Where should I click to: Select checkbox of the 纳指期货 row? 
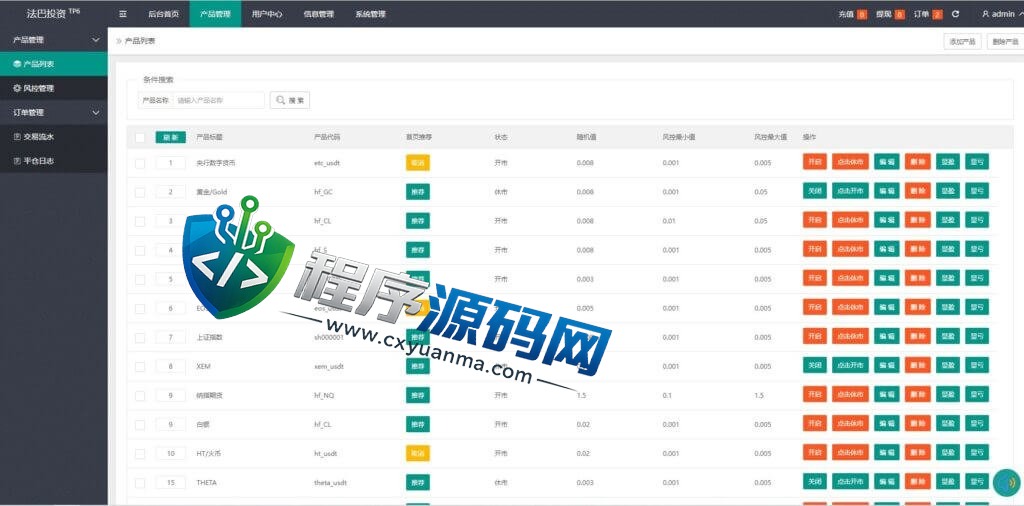pos(140,396)
